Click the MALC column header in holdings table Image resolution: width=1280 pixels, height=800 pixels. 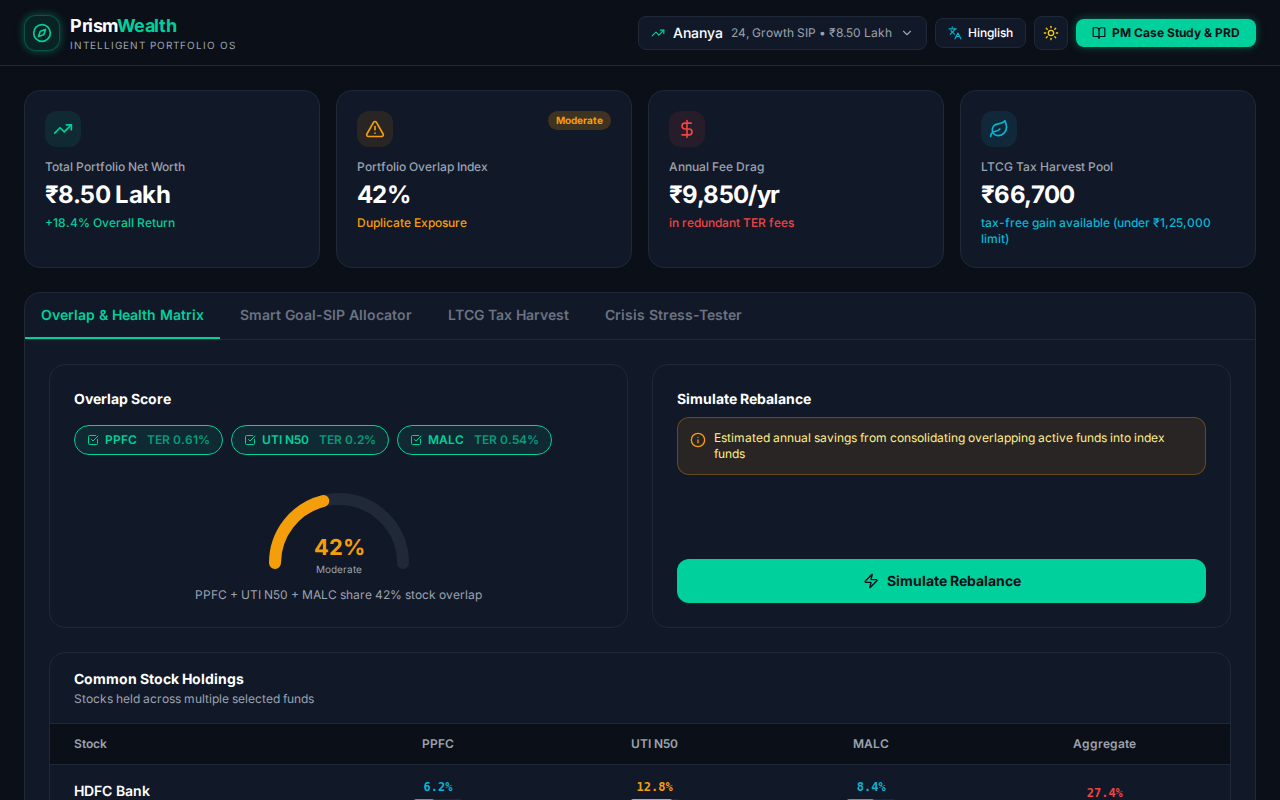coord(871,744)
